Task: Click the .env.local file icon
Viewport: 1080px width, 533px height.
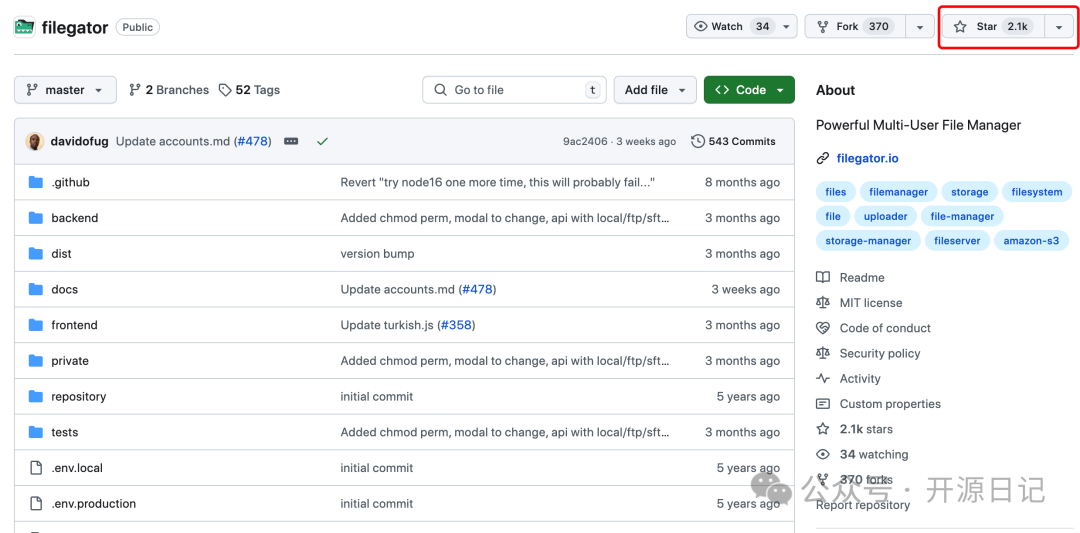Action: coord(36,468)
